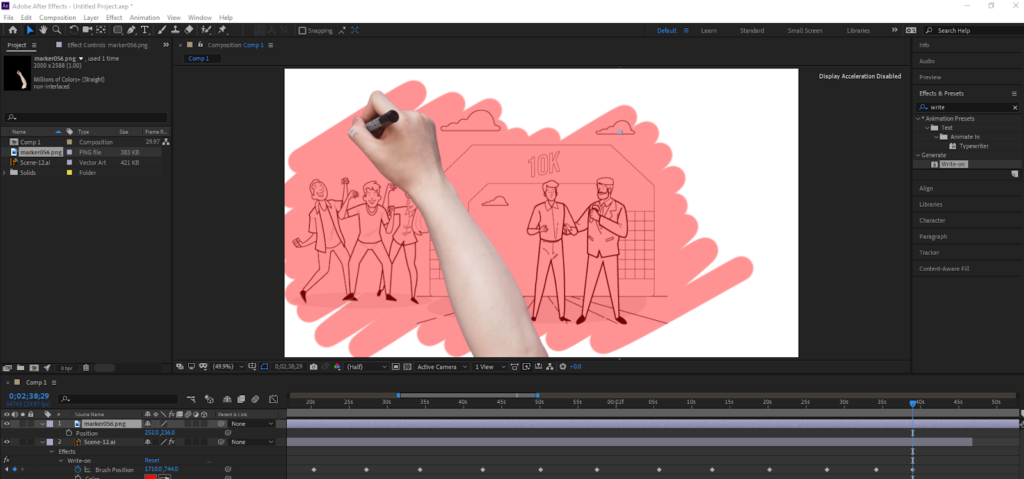Click the snapshot camera icon in viewer

pyautogui.click(x=314, y=367)
